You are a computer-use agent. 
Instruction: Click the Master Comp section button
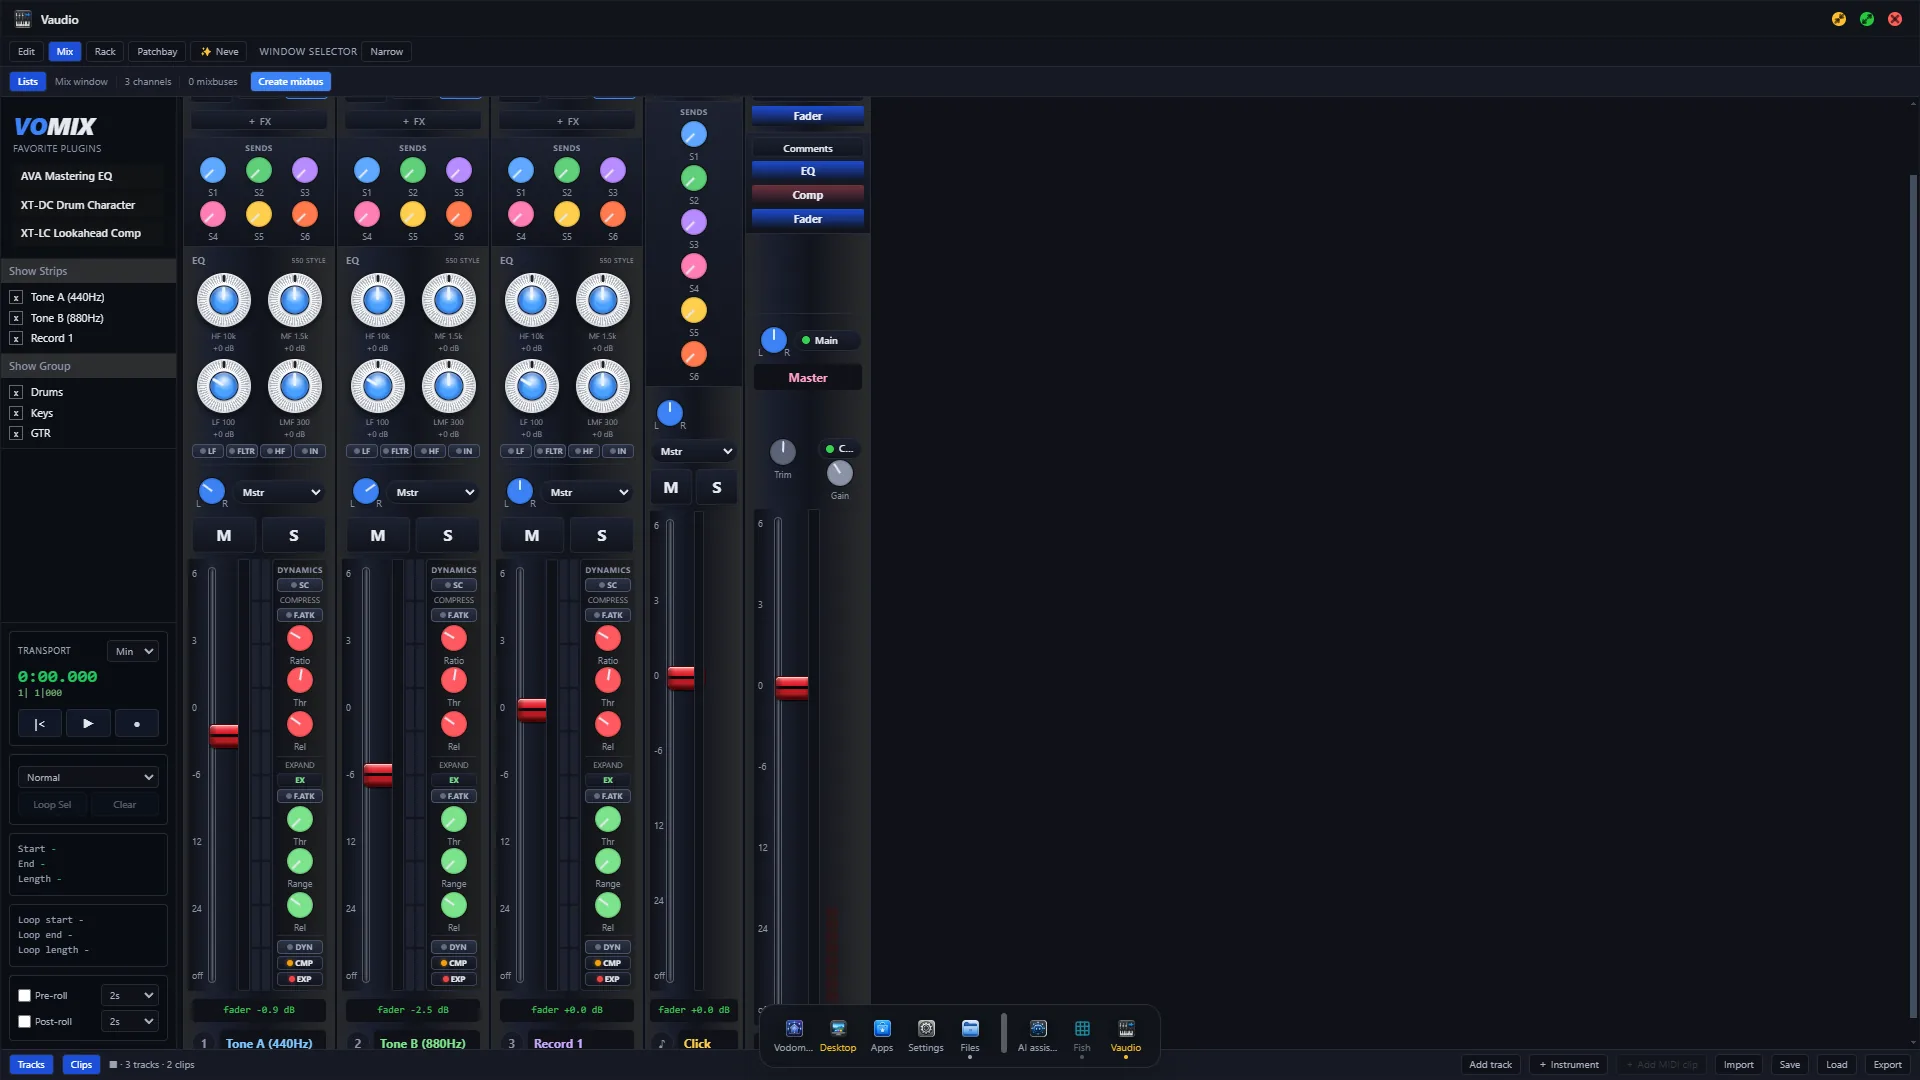807,195
